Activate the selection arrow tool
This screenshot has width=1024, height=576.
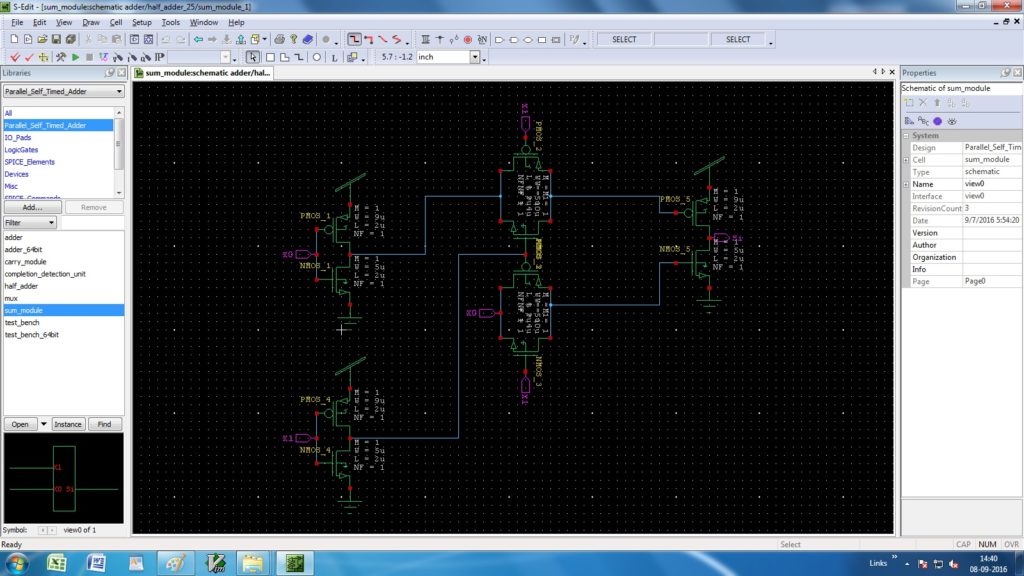pos(252,57)
